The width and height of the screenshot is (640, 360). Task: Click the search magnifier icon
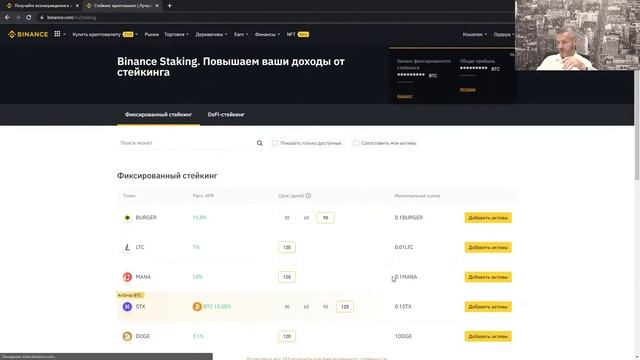pyautogui.click(x=260, y=143)
